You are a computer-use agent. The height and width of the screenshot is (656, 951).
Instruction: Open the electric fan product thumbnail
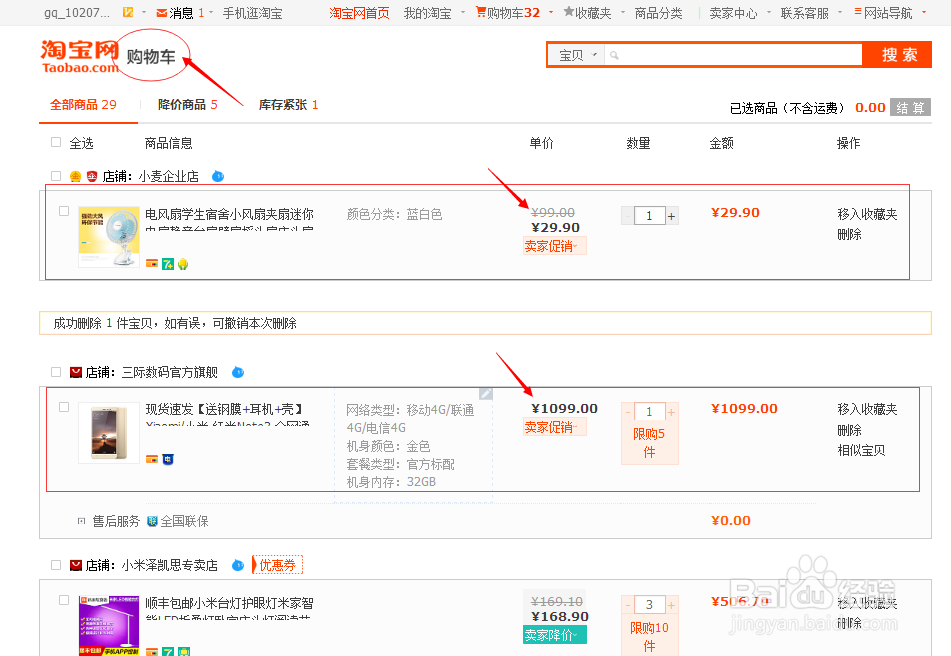[109, 237]
